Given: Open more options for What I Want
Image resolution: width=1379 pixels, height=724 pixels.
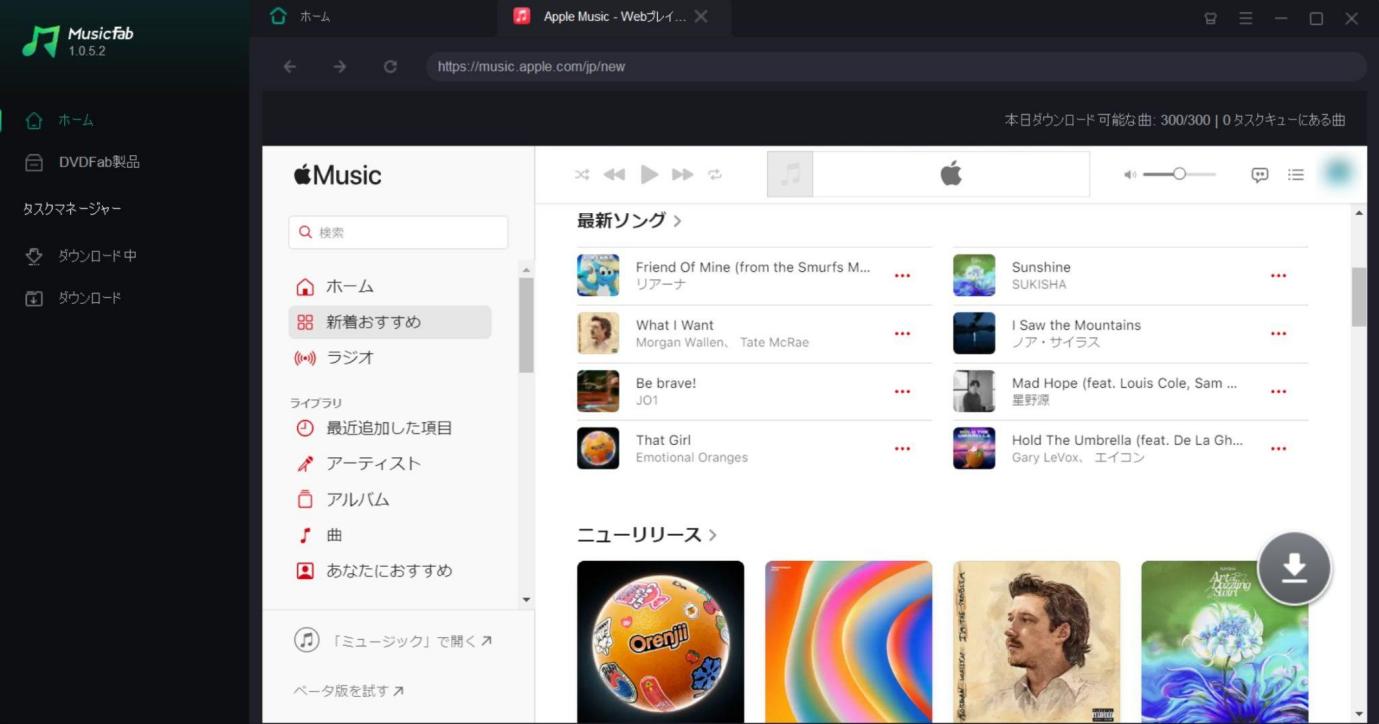Looking at the screenshot, I should click(902, 334).
